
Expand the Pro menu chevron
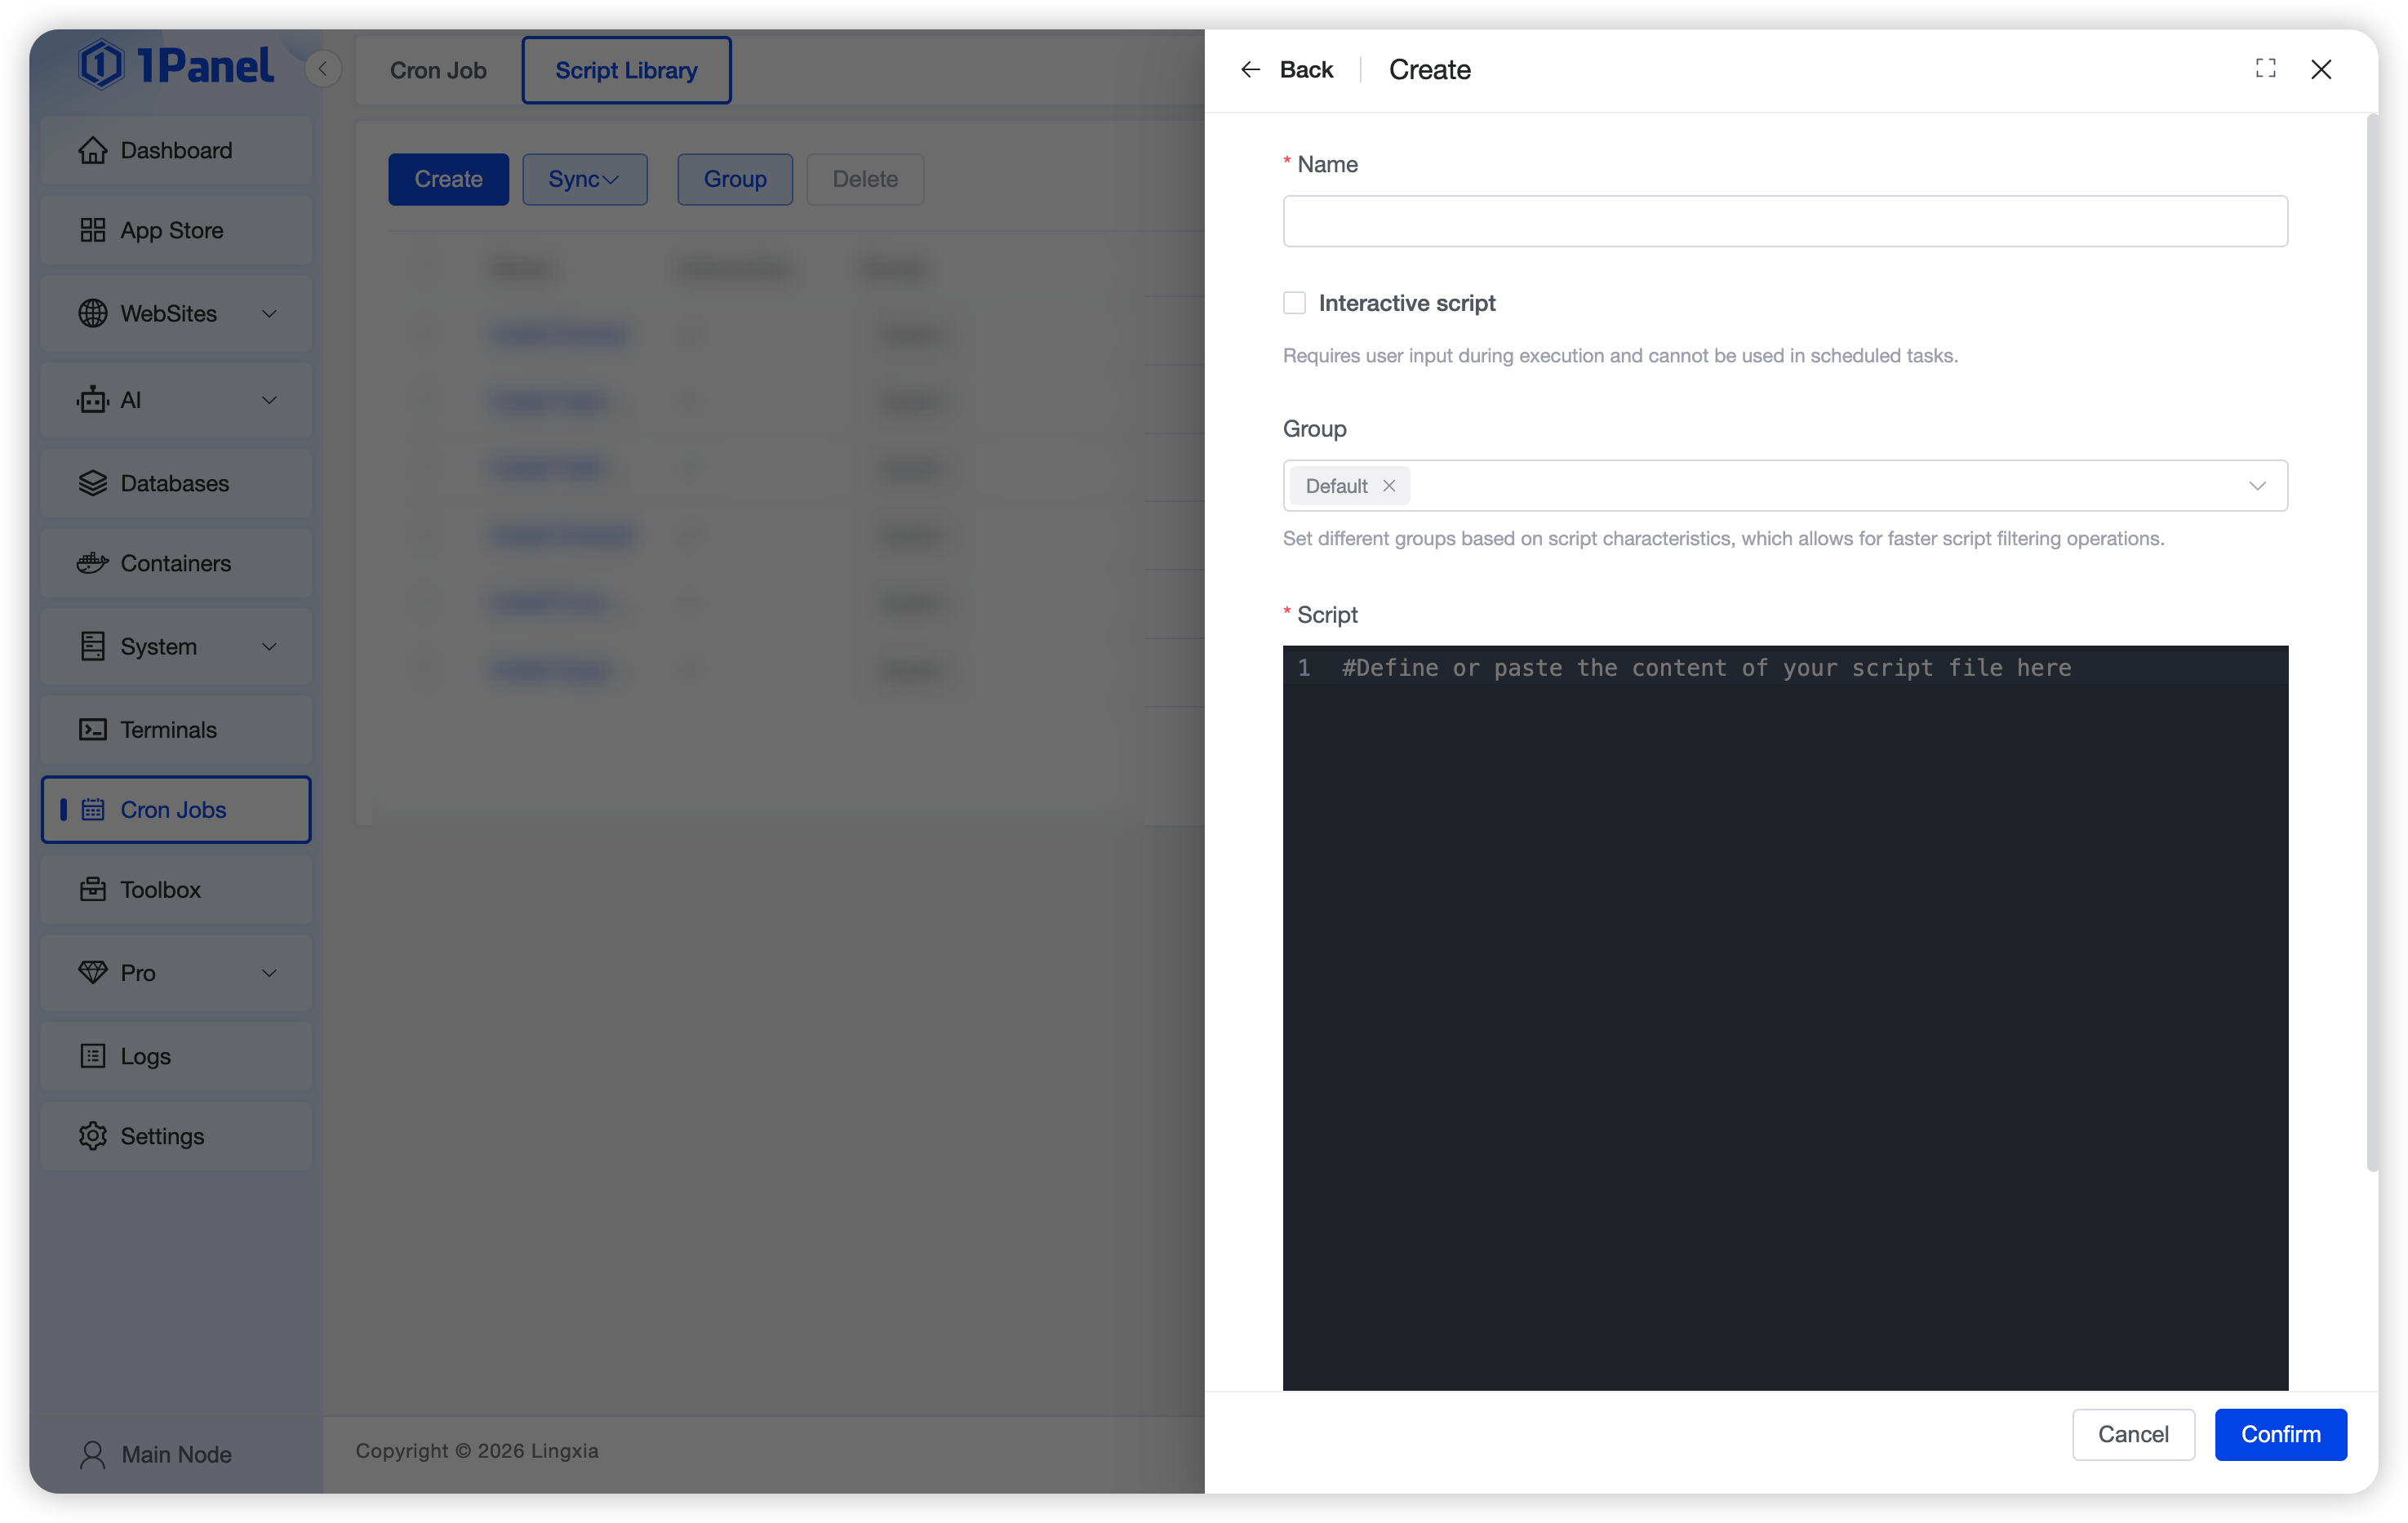click(269, 973)
